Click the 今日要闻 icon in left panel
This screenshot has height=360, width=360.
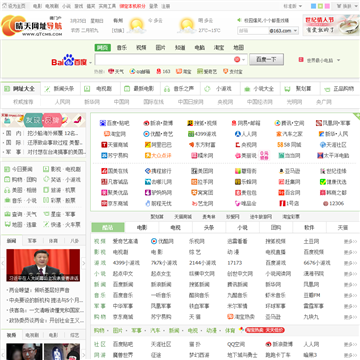click(7, 169)
